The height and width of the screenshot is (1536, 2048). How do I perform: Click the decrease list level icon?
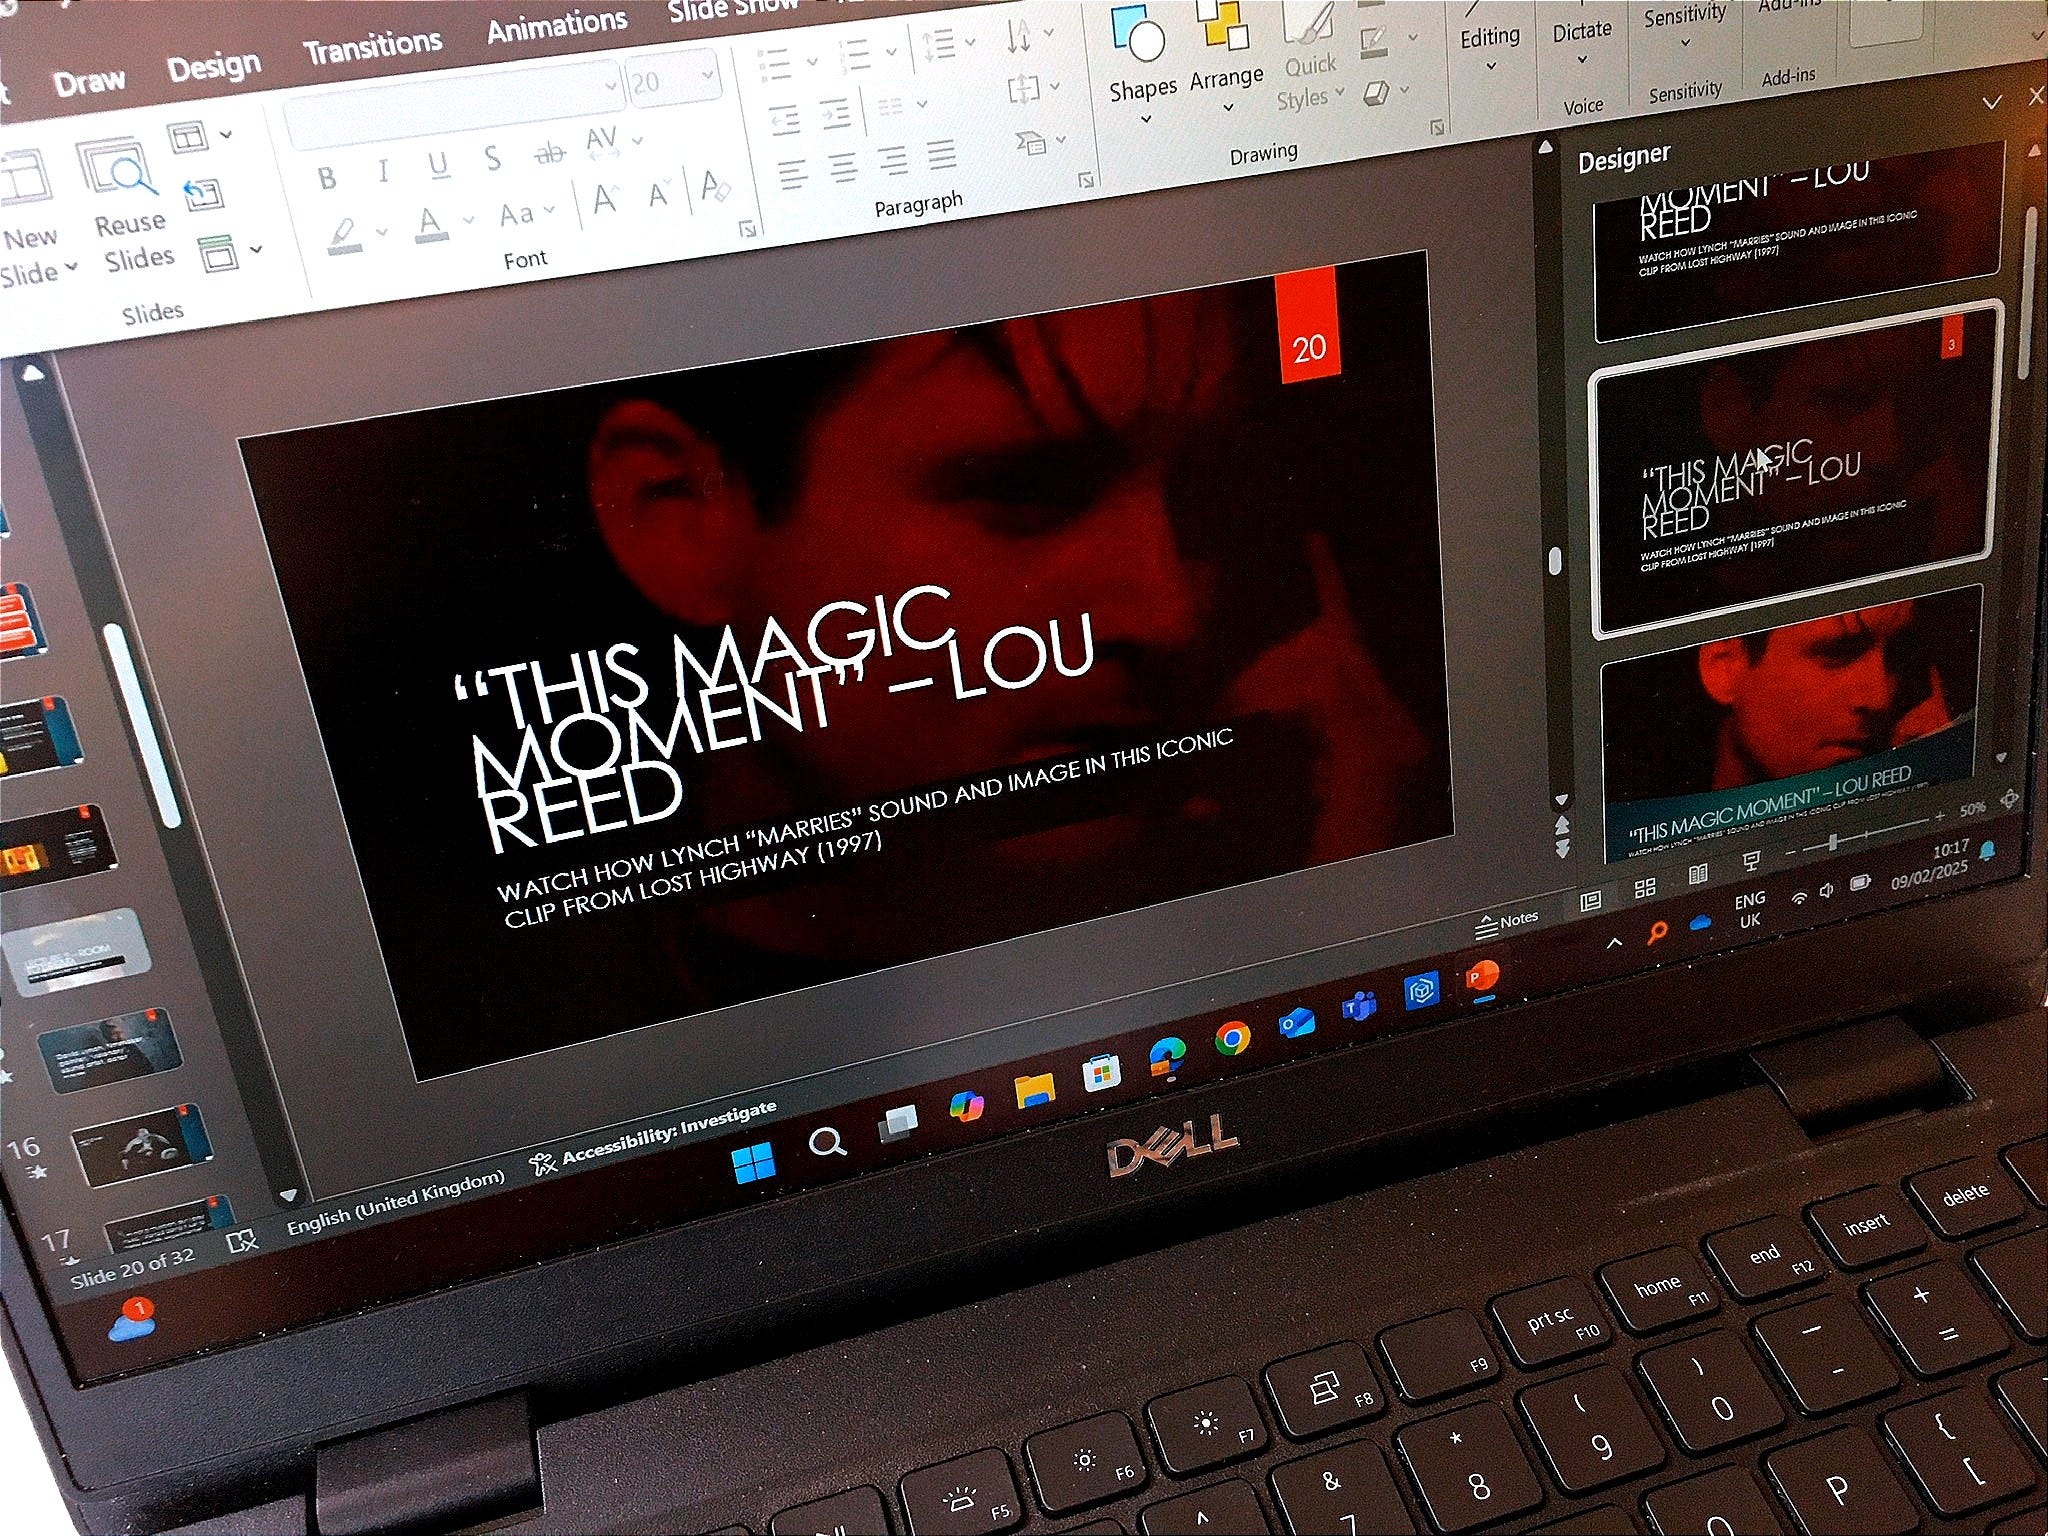click(786, 120)
